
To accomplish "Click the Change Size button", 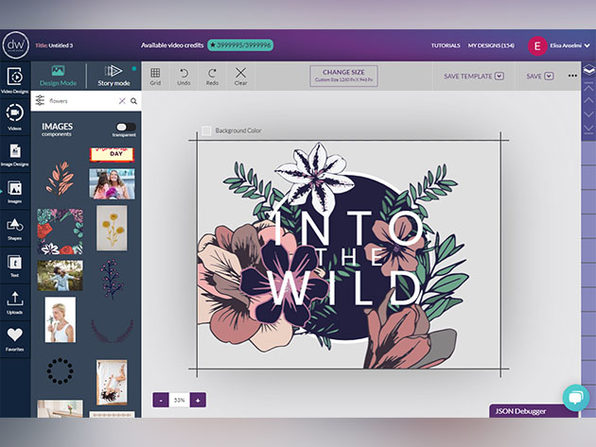I will [x=344, y=76].
